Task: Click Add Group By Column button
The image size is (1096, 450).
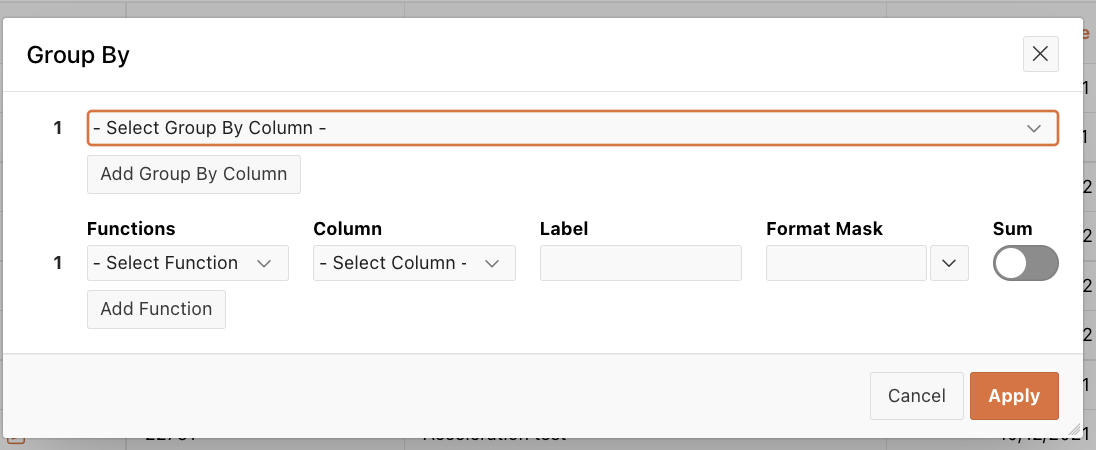Action: (x=194, y=174)
